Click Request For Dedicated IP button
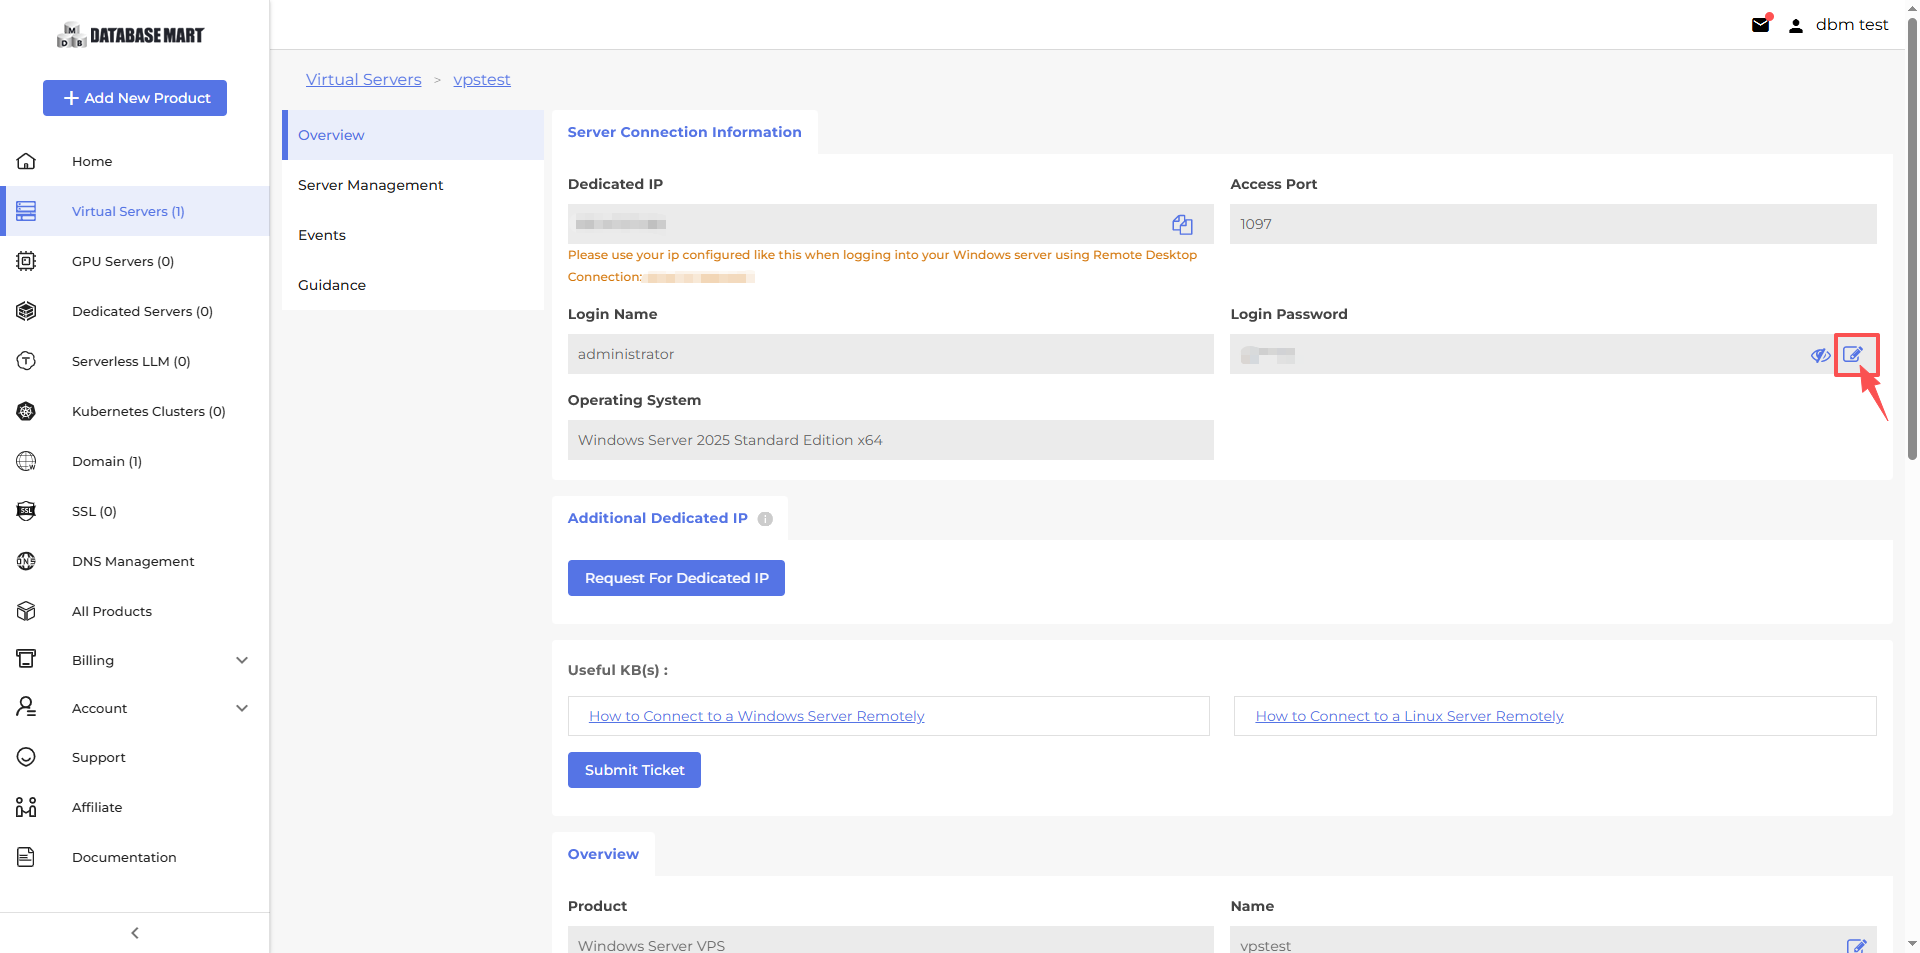 point(676,578)
